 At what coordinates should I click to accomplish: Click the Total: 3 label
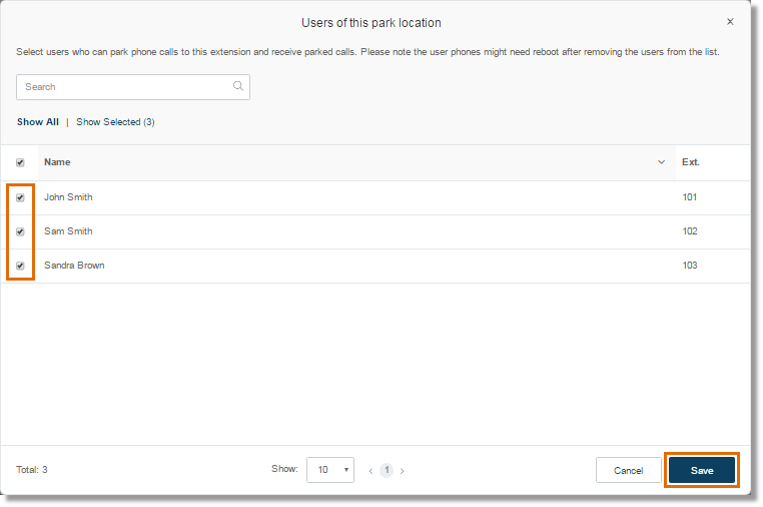coord(32,470)
